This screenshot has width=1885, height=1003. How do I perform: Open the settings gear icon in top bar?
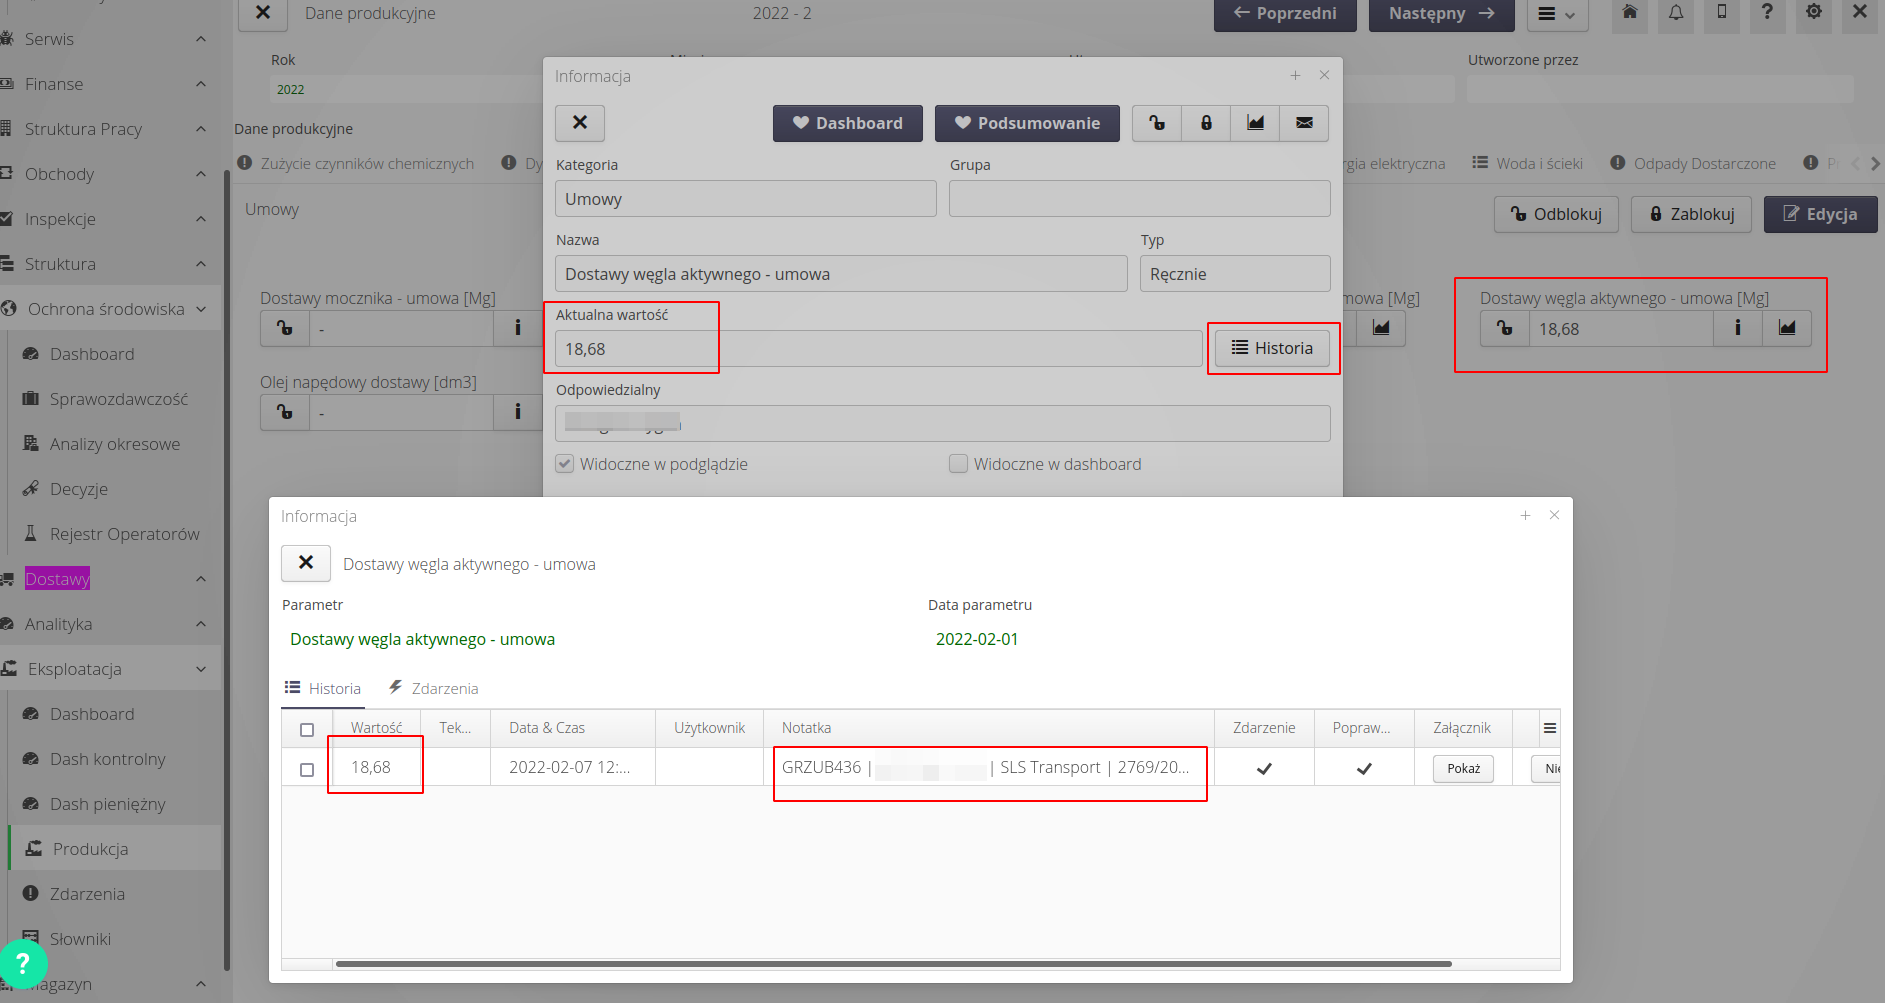pyautogui.click(x=1813, y=13)
